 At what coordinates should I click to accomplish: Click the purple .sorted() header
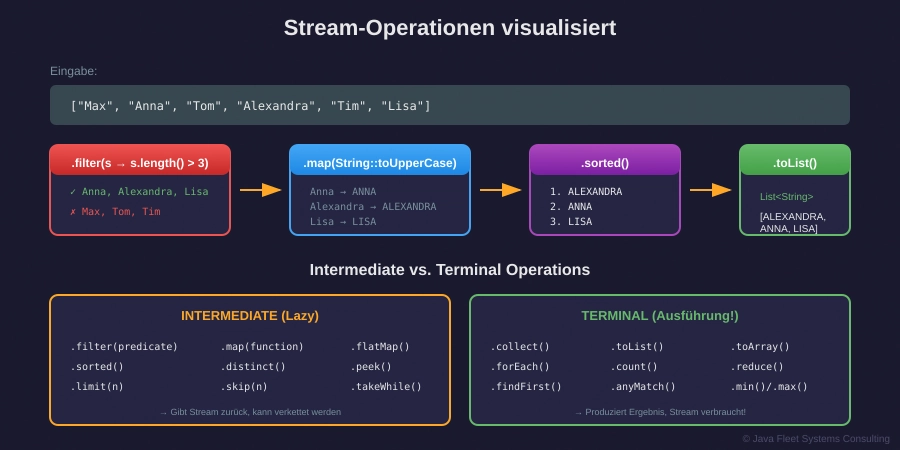tap(605, 162)
